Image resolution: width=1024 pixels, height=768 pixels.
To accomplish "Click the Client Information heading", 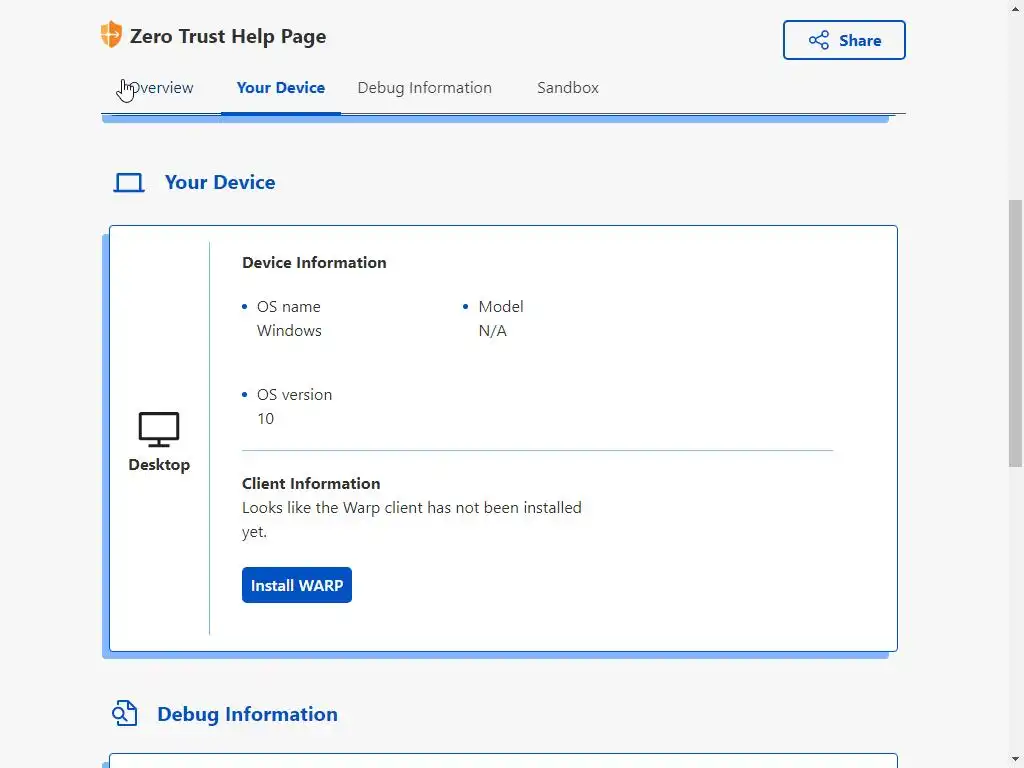I will click(311, 483).
